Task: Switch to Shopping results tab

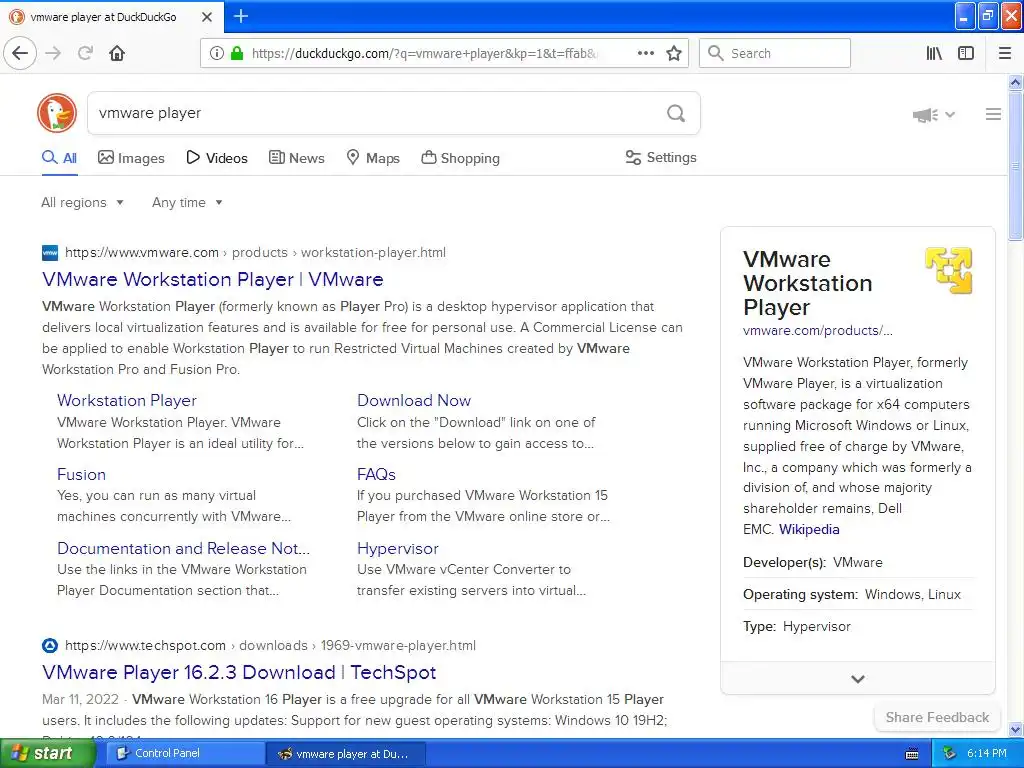Action: pos(460,158)
